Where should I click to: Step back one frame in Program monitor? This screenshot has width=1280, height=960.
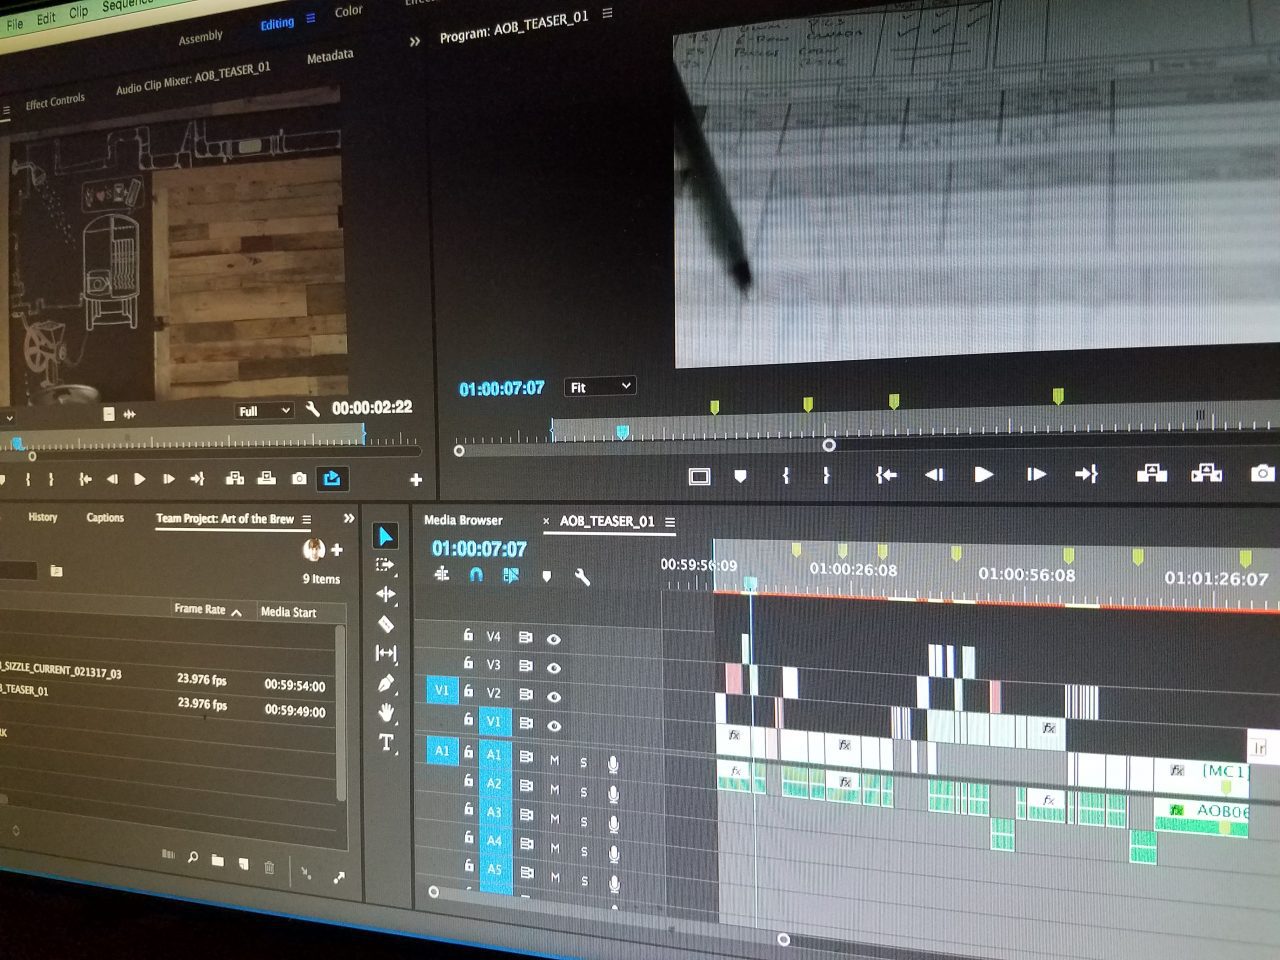click(x=934, y=475)
